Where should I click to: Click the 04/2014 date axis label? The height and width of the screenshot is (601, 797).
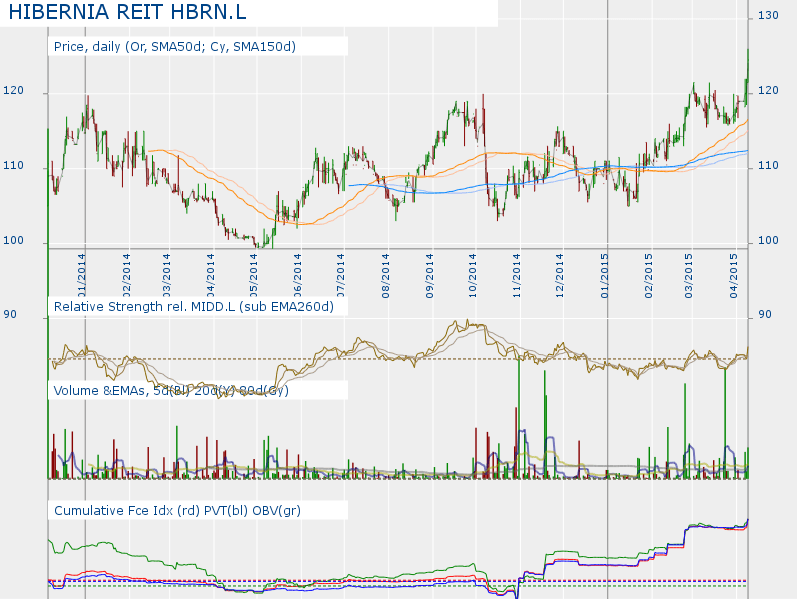[210, 276]
